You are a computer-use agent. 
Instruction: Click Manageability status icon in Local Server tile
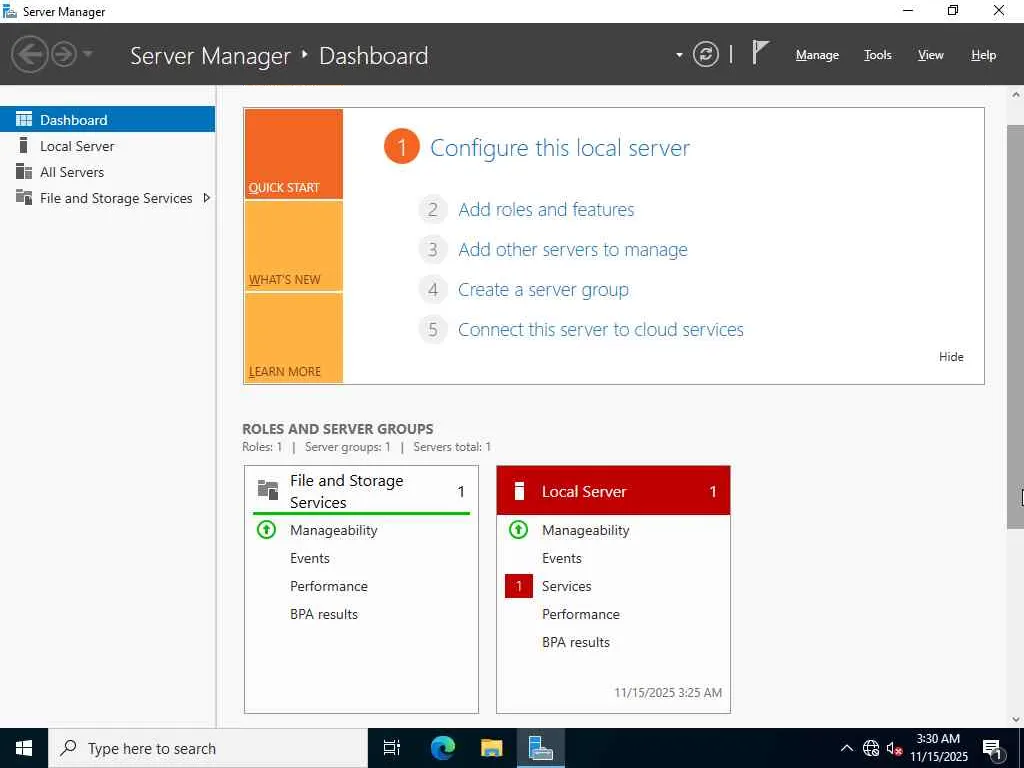click(519, 530)
